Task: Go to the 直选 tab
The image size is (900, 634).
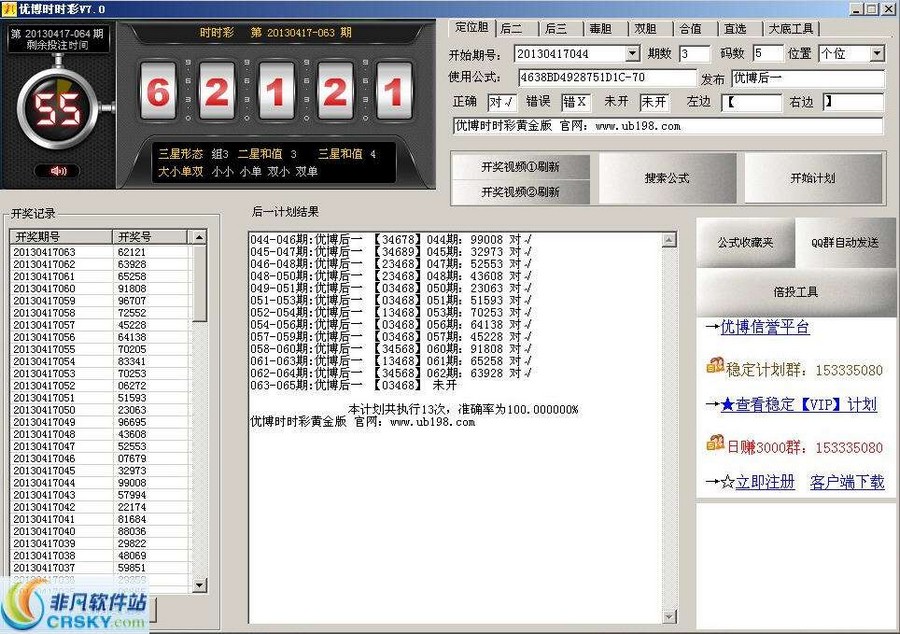Action: [x=735, y=29]
